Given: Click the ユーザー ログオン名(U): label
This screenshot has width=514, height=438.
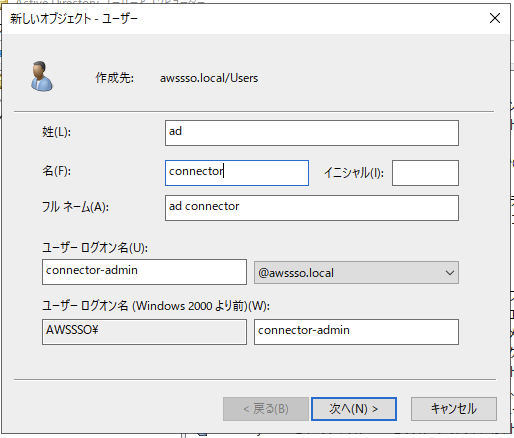Looking at the screenshot, I should 95,248.
